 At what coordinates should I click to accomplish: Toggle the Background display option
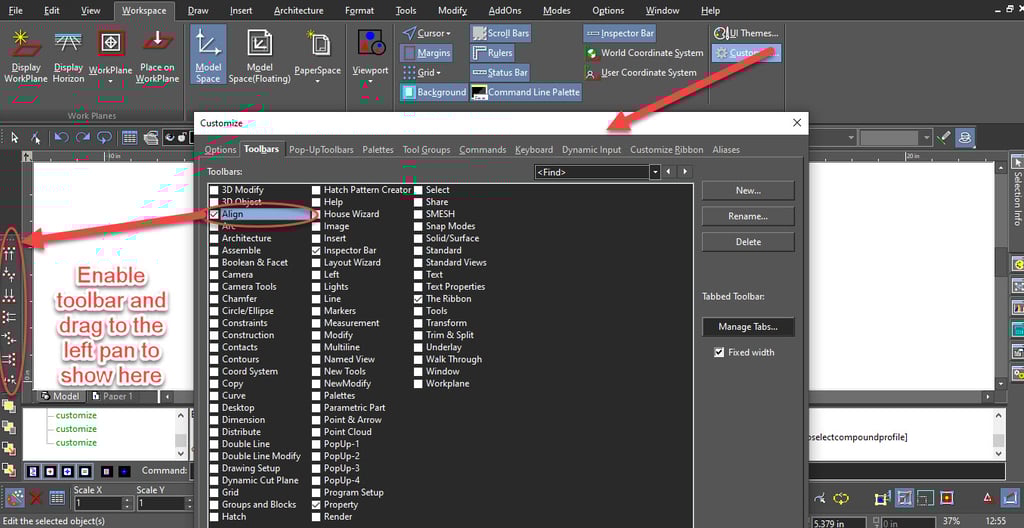(434, 92)
